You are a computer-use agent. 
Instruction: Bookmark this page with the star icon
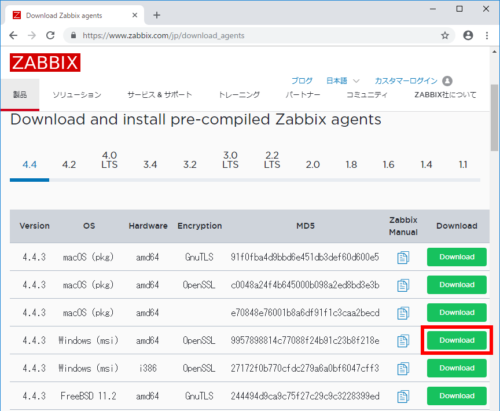tap(445, 35)
